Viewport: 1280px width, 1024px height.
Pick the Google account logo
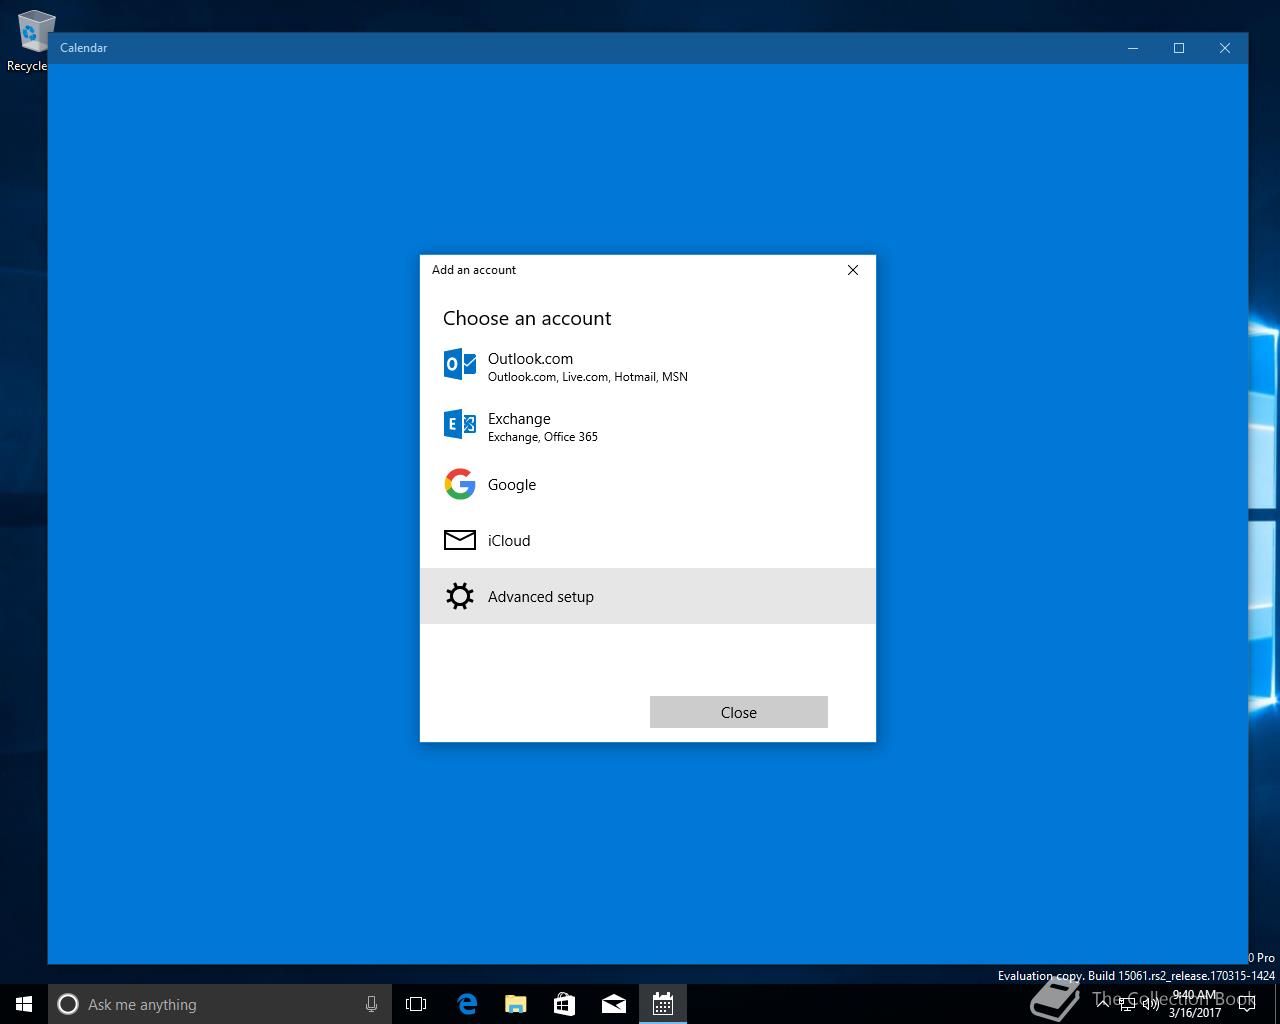pos(460,484)
